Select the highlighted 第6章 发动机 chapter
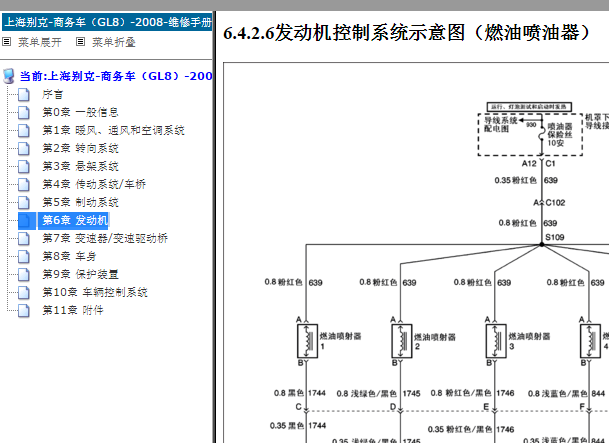 74,221
